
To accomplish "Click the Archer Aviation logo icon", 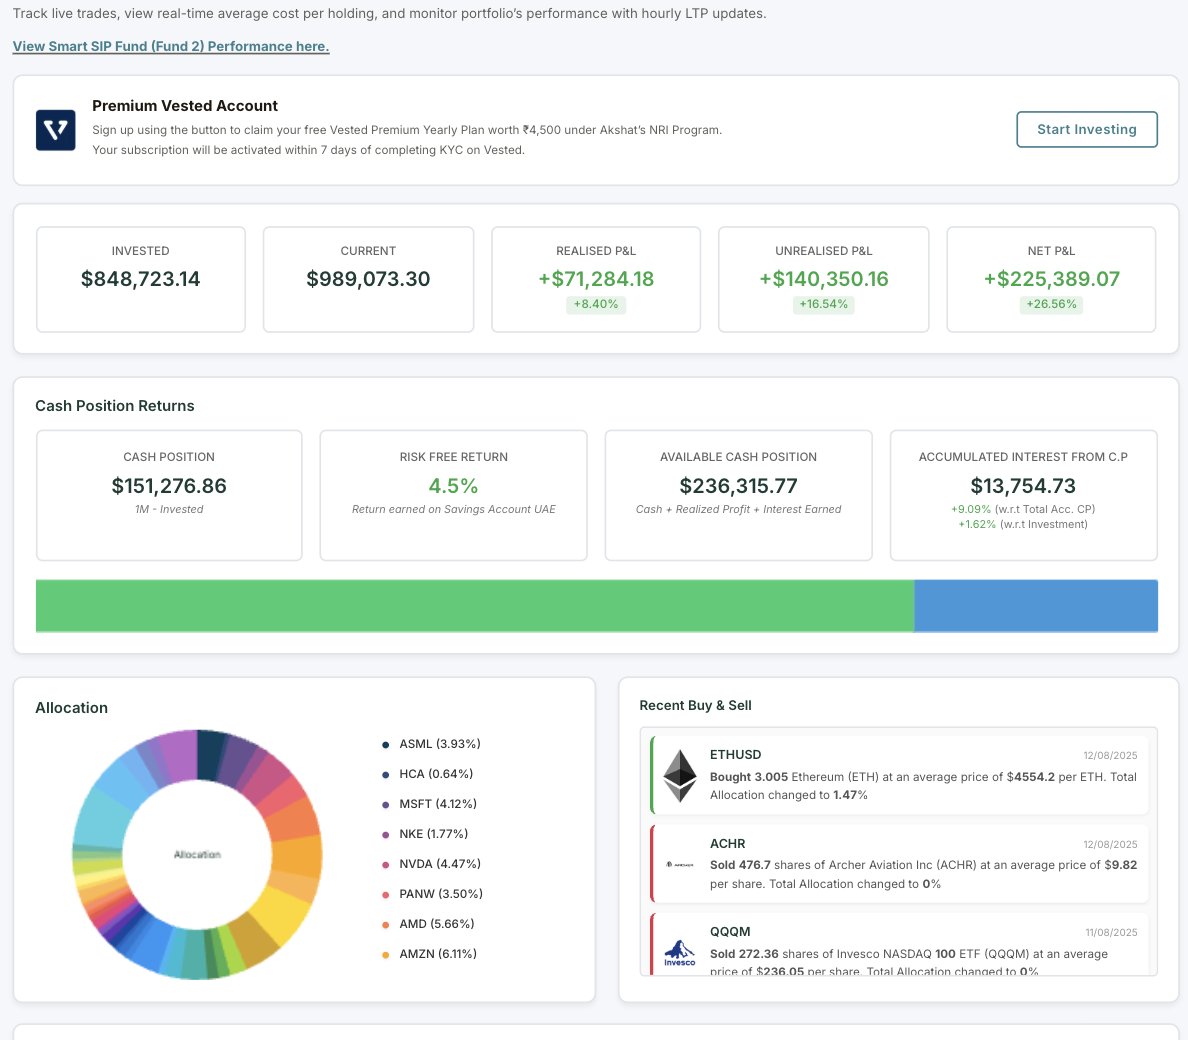I will pyautogui.click(x=680, y=864).
